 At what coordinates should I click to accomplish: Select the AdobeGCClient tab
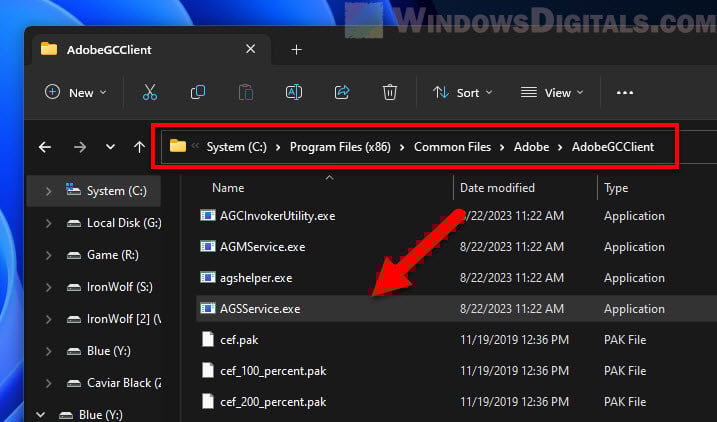(x=151, y=49)
